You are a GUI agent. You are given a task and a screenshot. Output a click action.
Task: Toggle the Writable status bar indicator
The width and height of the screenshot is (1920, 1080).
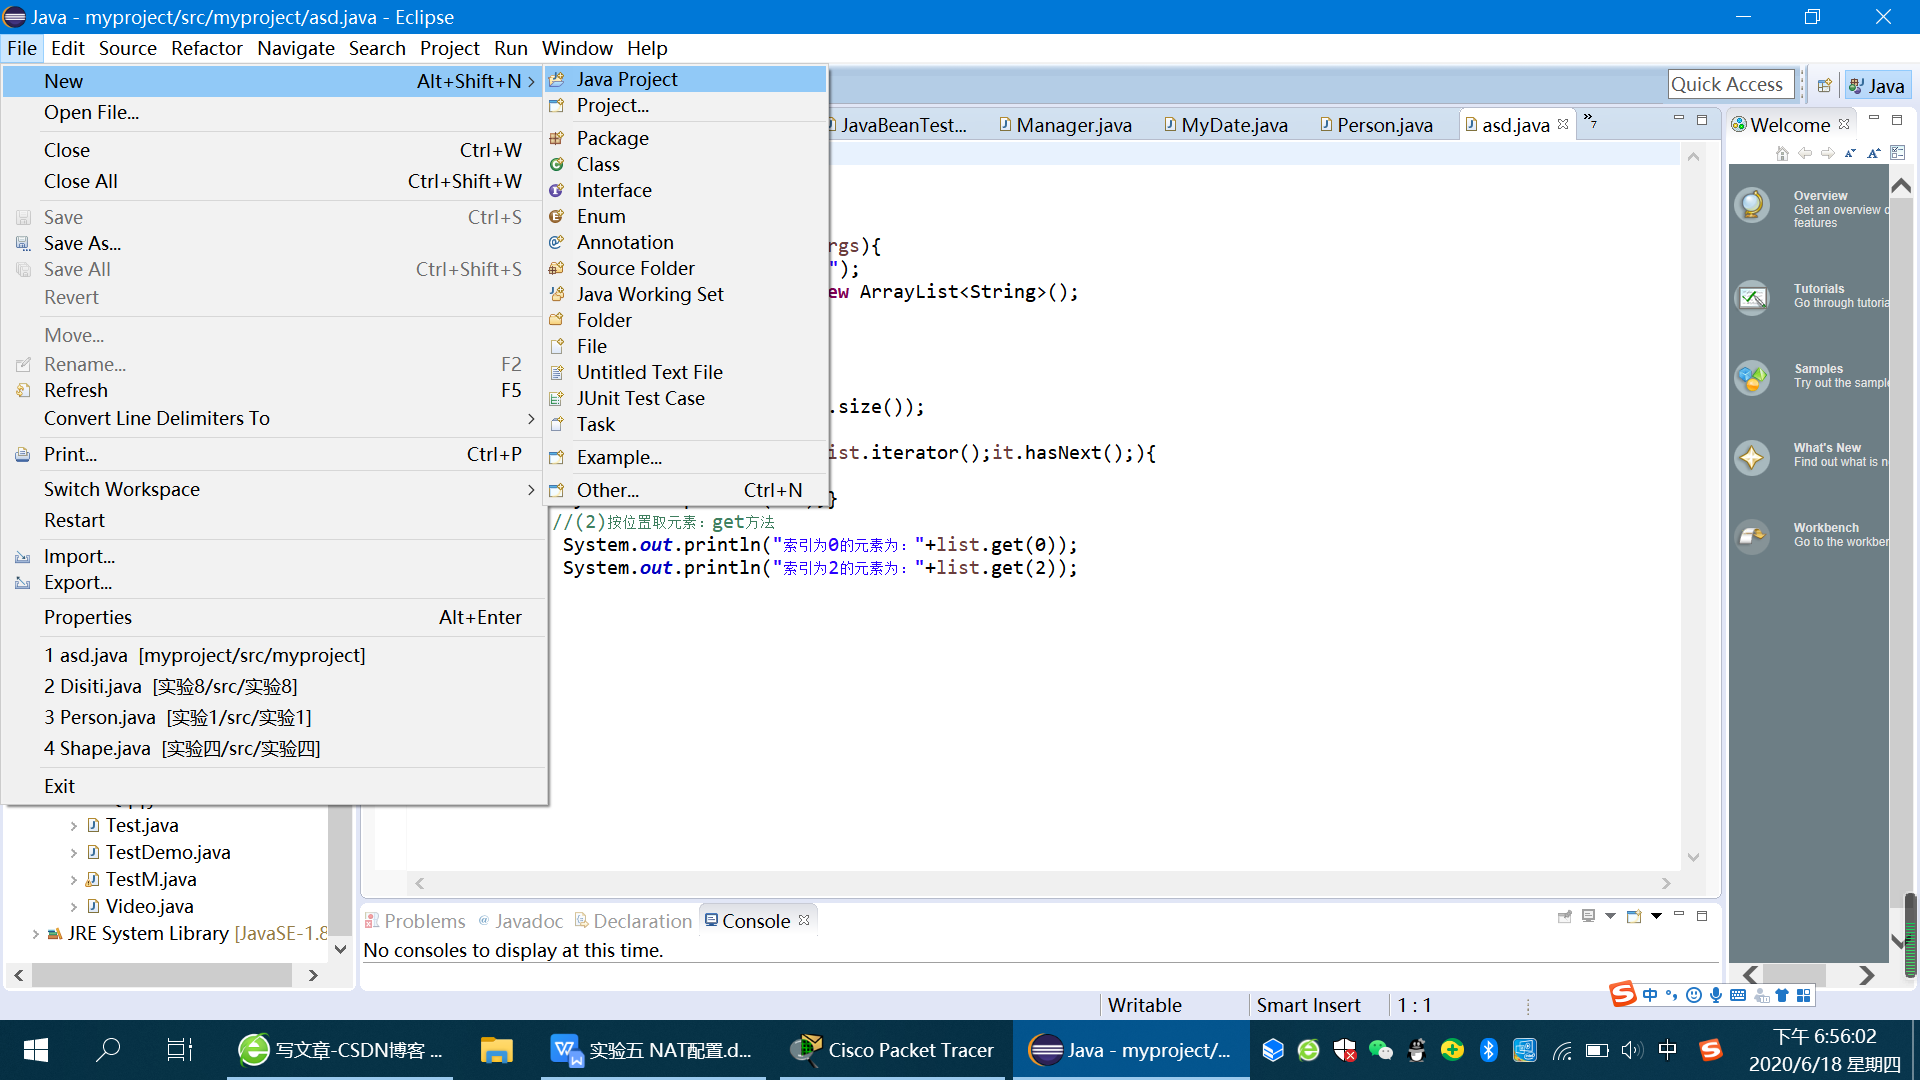pos(1143,1004)
